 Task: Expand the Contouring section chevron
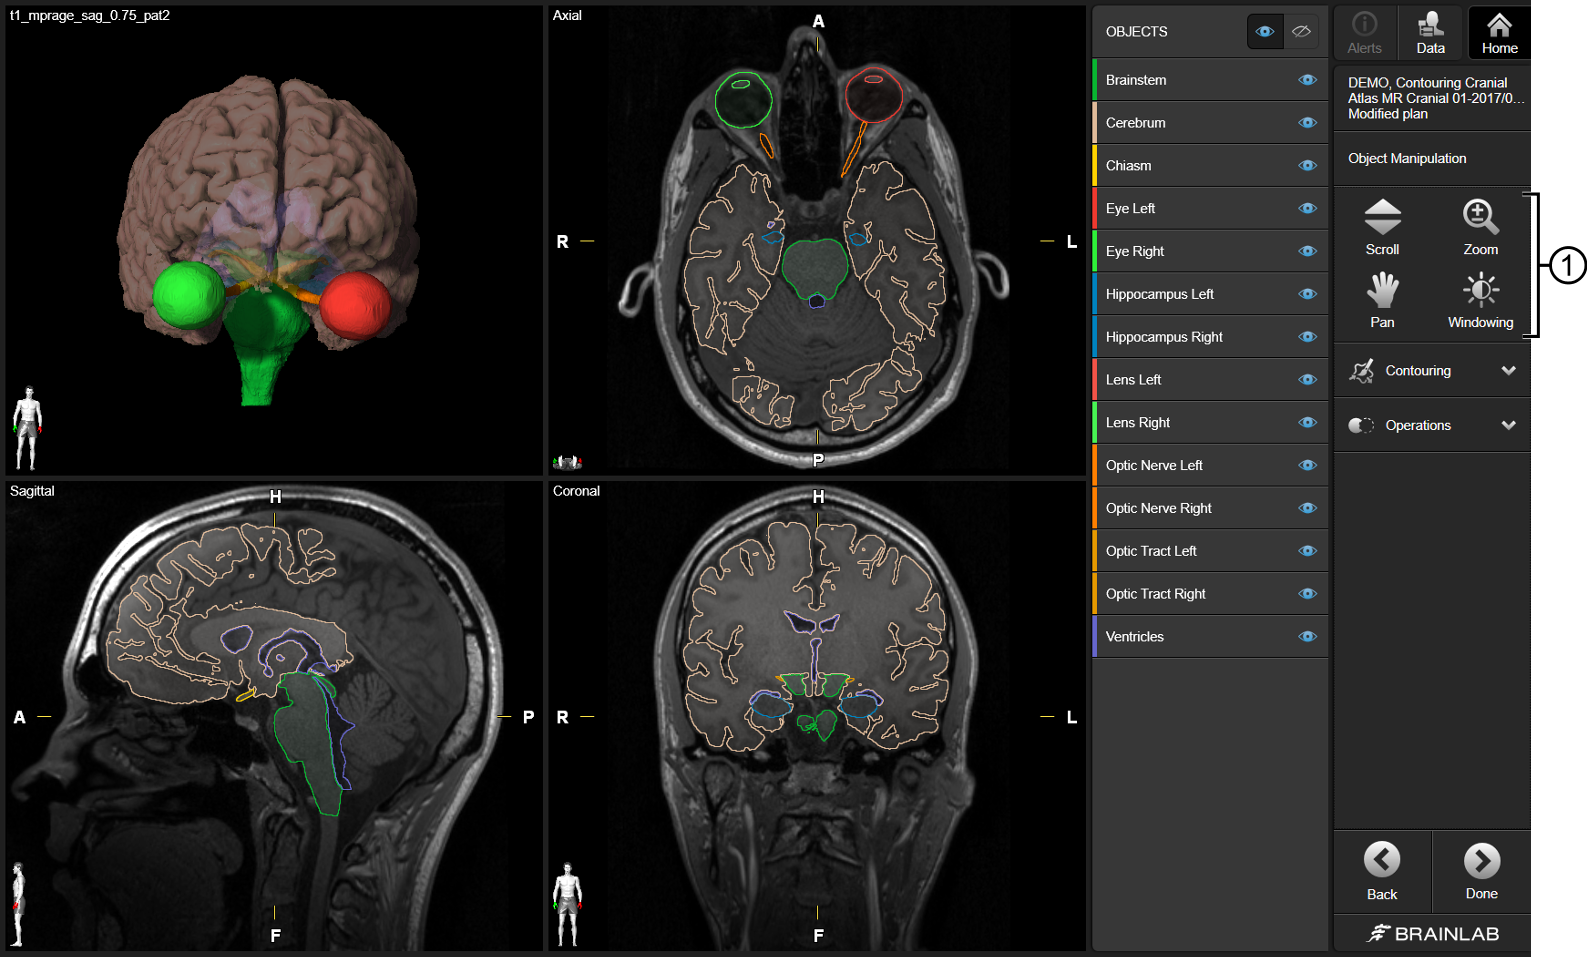(x=1508, y=371)
